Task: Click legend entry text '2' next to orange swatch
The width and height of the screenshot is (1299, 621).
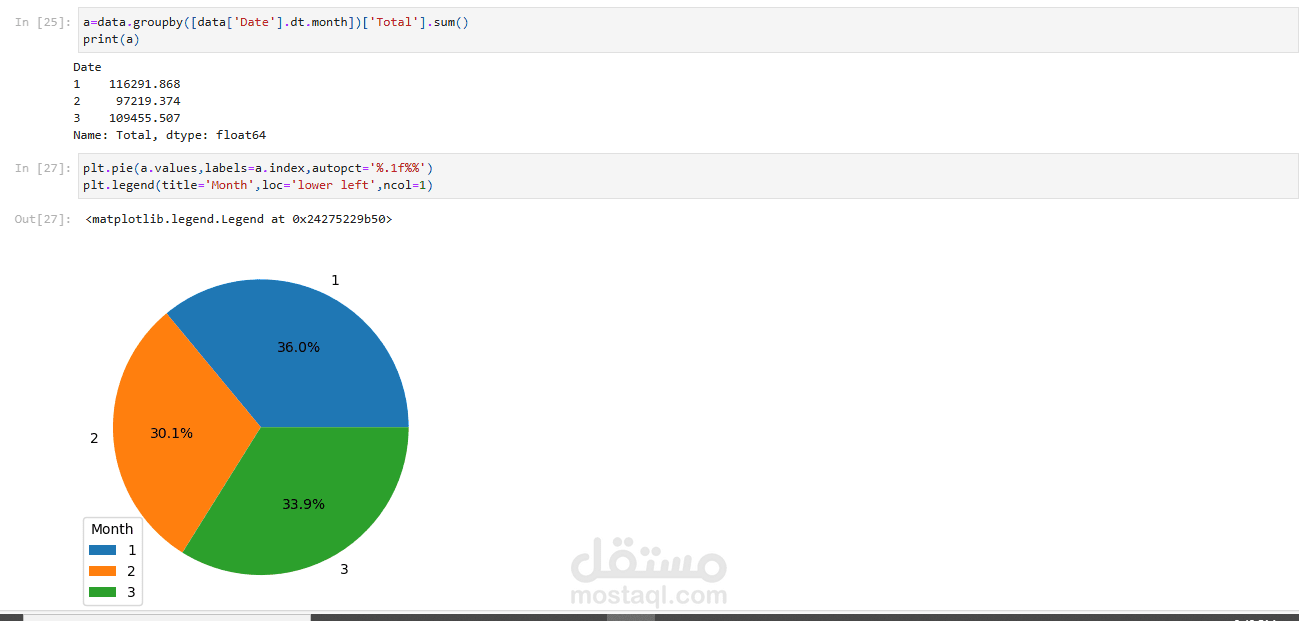Action: (x=132, y=571)
